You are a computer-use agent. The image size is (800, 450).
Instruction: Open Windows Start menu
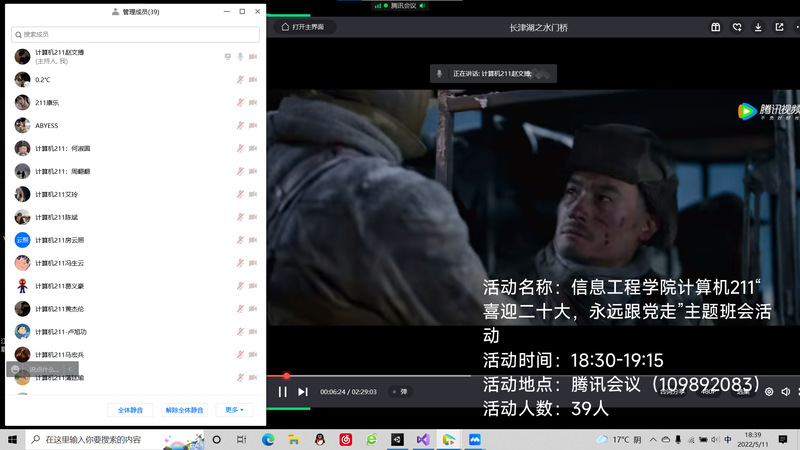[12, 439]
